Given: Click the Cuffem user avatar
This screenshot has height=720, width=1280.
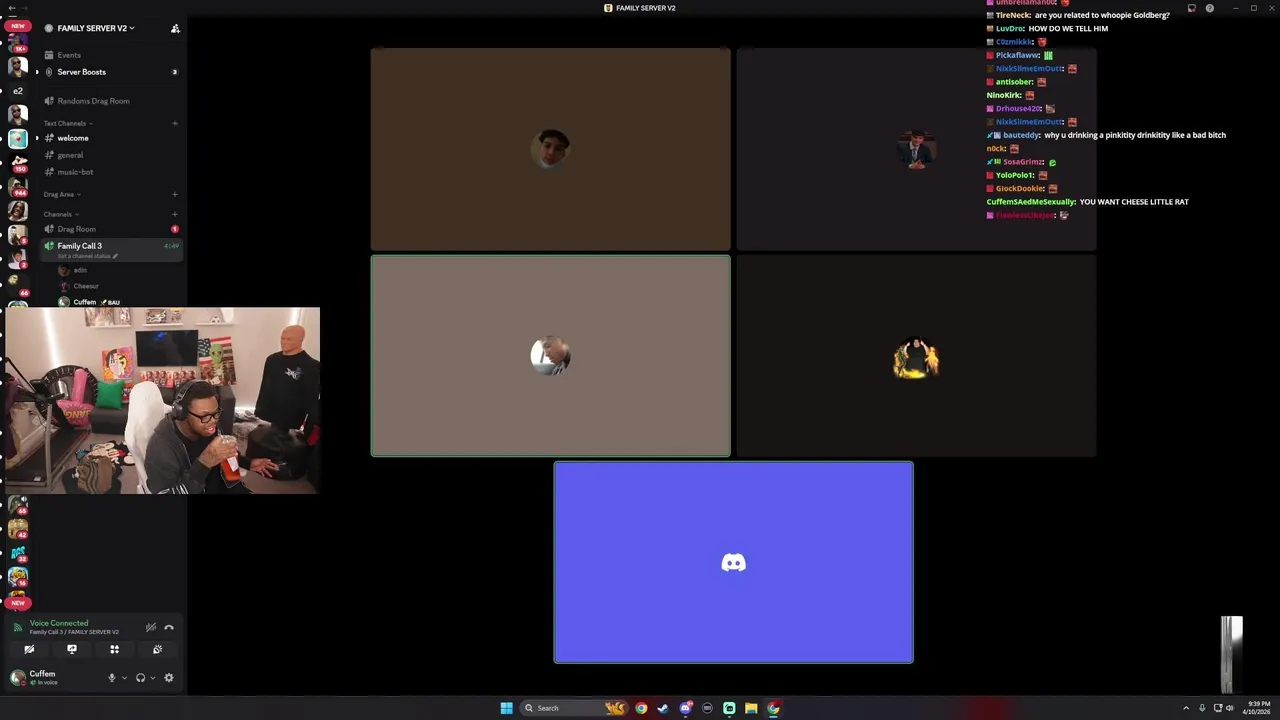Looking at the screenshot, I should pos(17,678).
